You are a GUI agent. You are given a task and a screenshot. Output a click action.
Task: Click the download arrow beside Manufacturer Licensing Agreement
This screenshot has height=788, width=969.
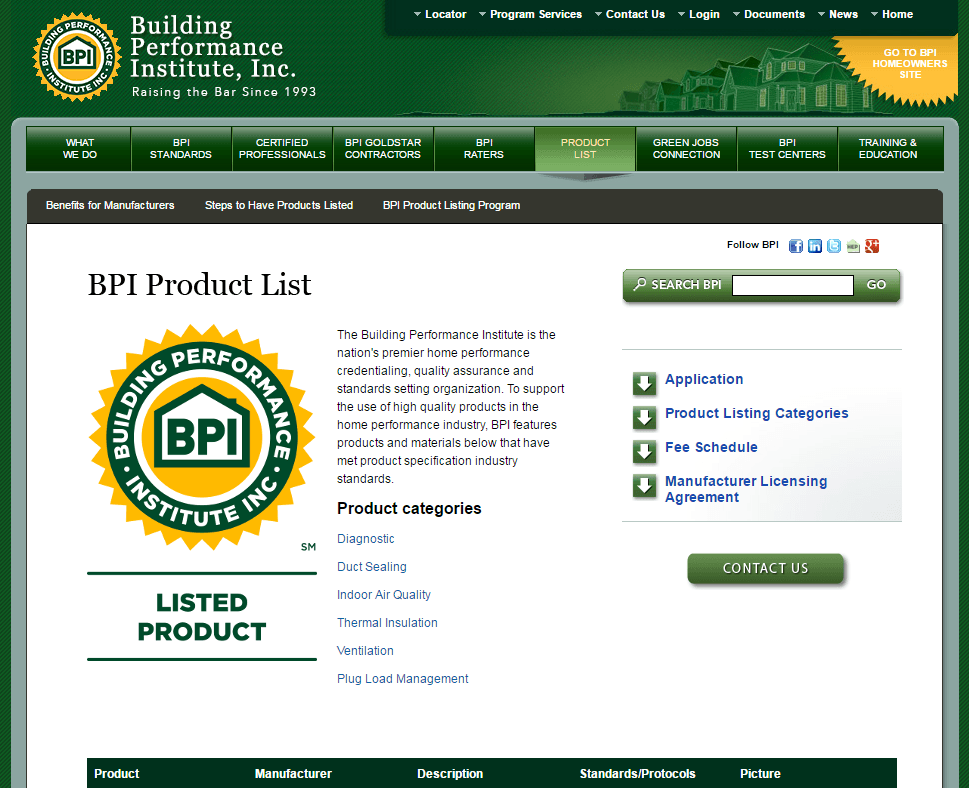coord(645,486)
